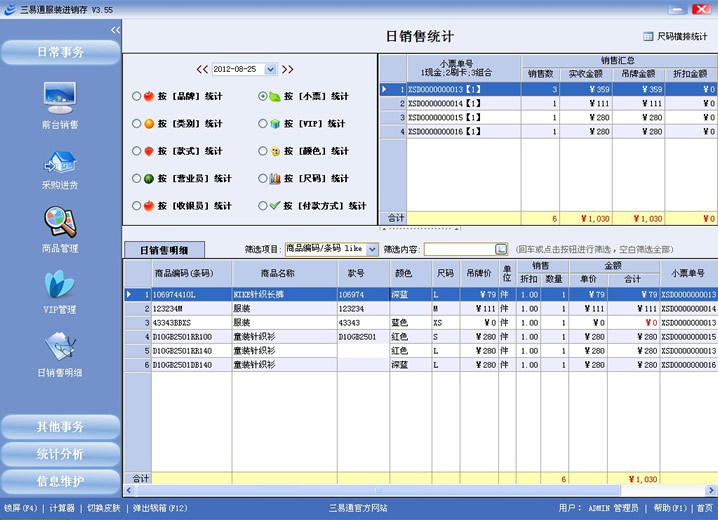Click the scrollbar right arrow in detail table

point(712,490)
